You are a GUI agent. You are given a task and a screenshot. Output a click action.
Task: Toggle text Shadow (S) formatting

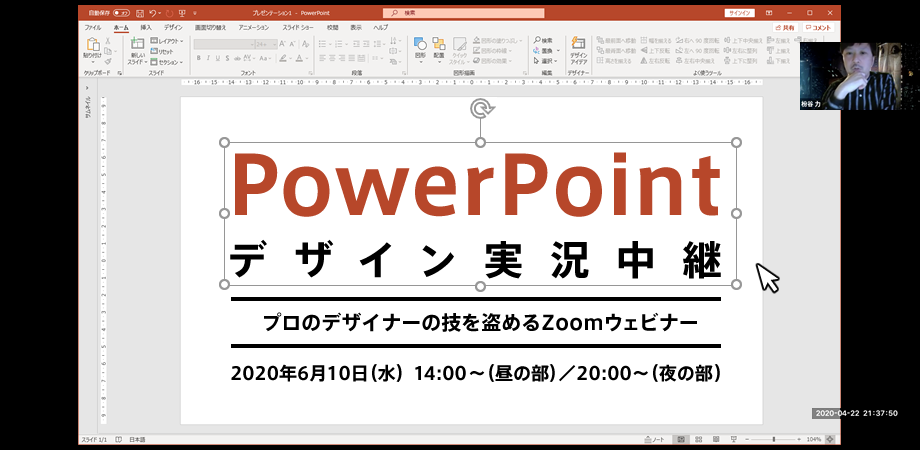227,58
